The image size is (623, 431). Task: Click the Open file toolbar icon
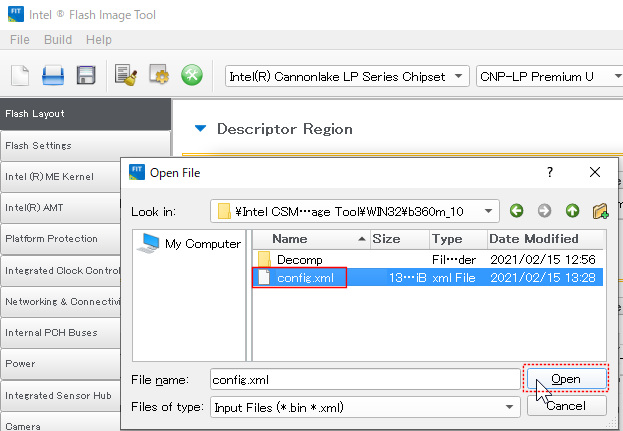[x=53, y=76]
